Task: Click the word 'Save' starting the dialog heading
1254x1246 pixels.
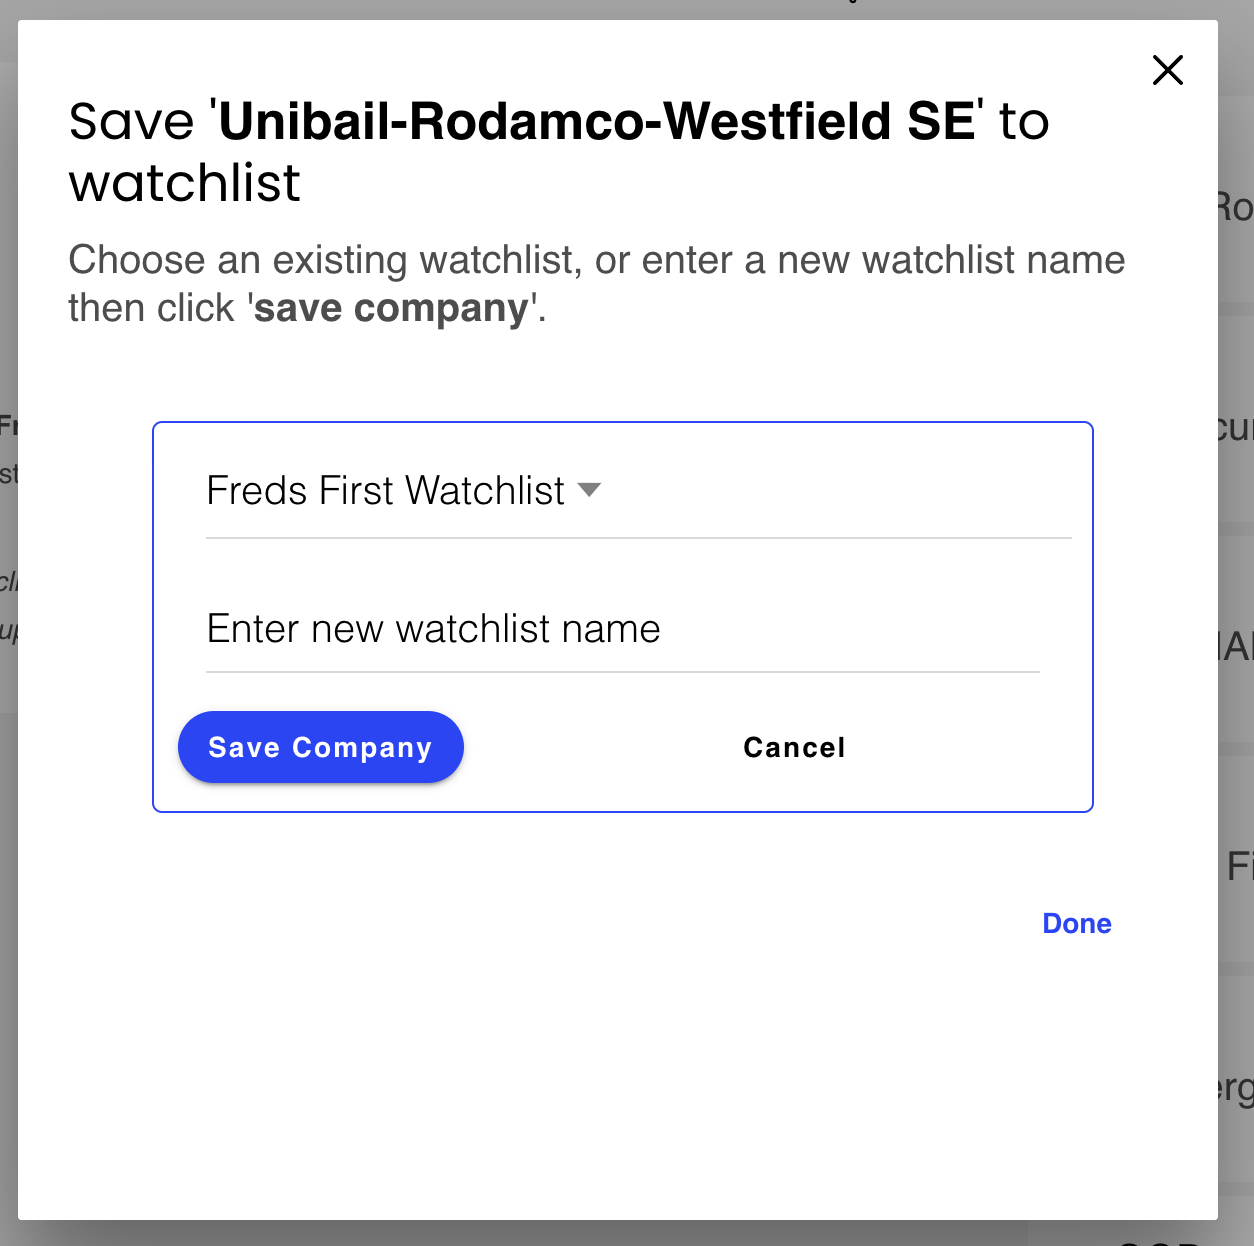Action: click(131, 122)
